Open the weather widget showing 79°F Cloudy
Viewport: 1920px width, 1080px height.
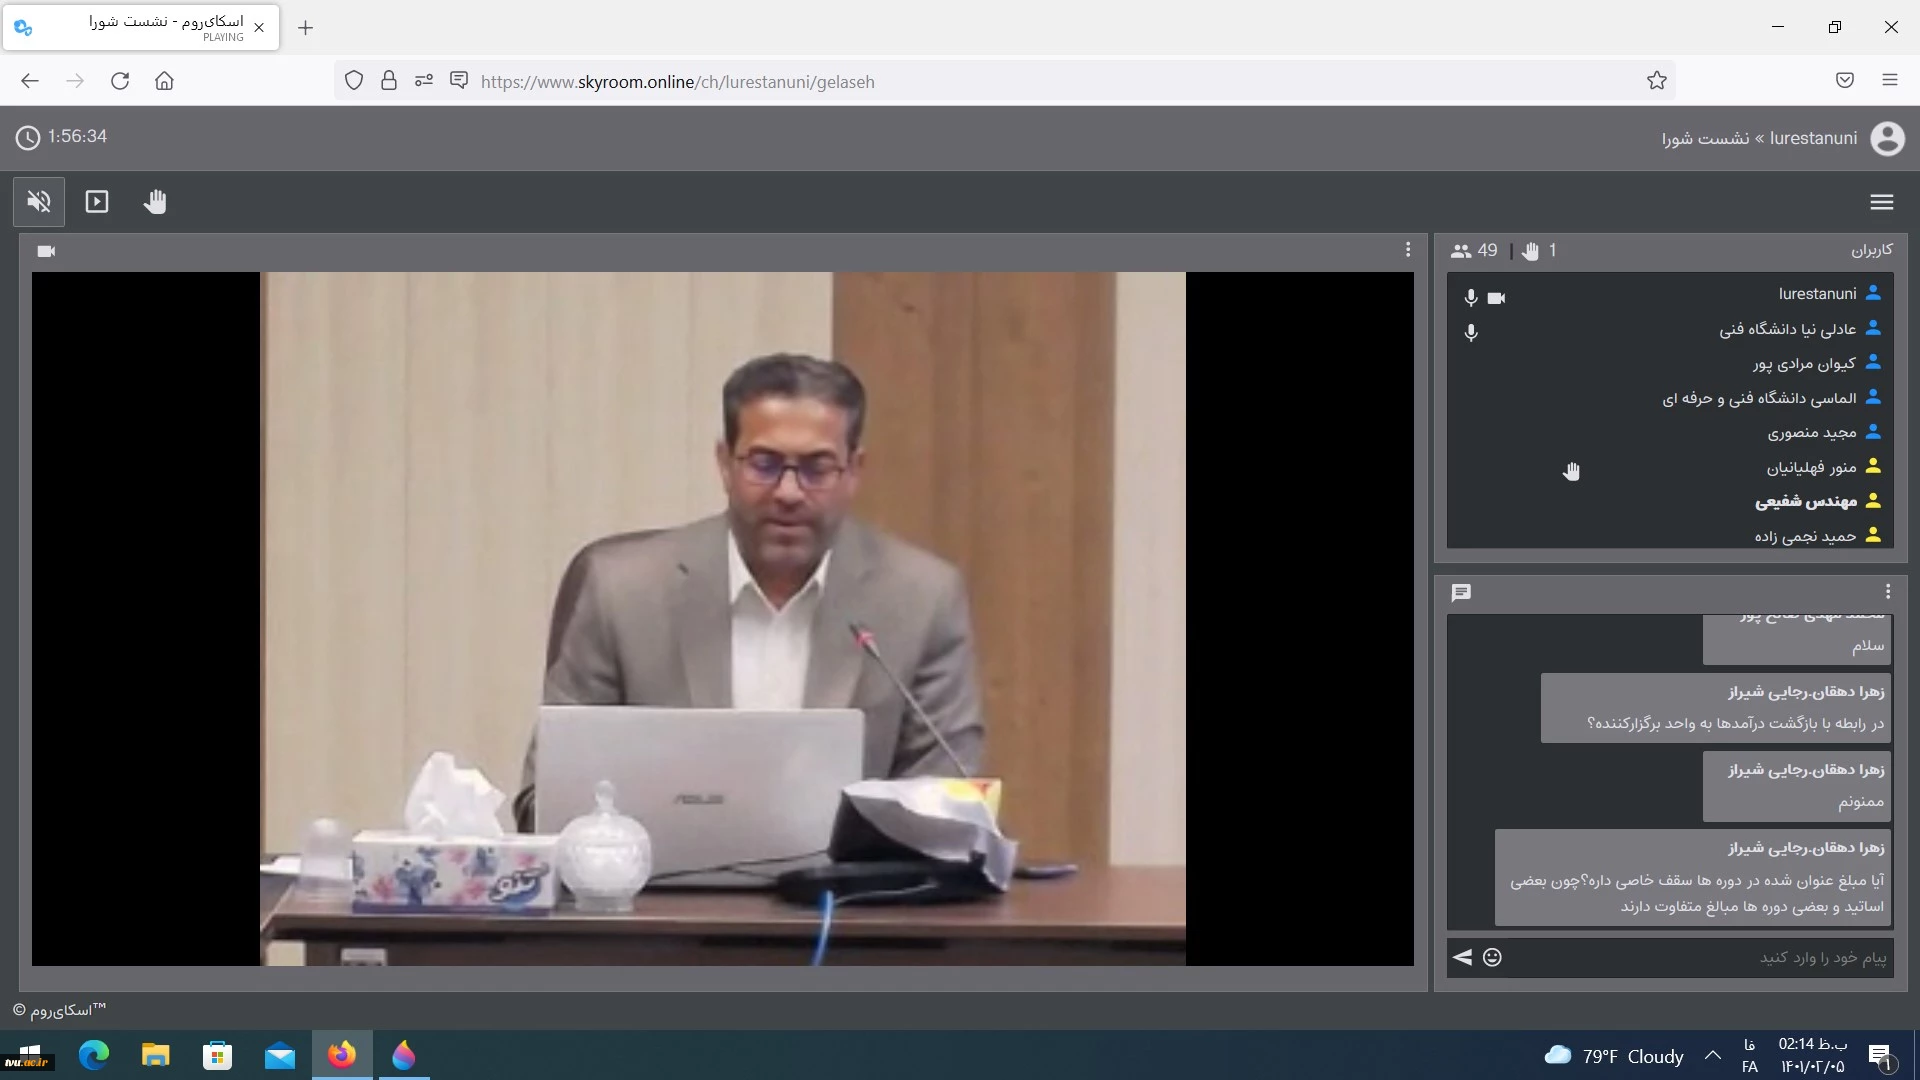tap(1614, 1056)
